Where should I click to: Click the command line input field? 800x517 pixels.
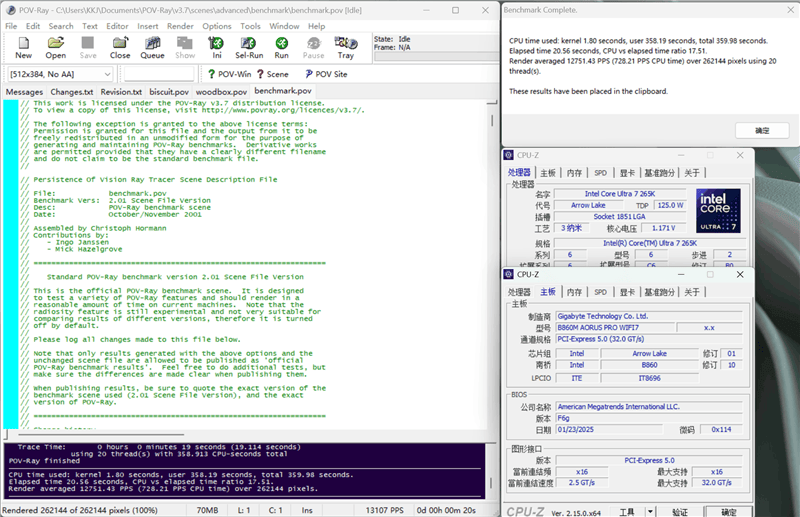point(159,74)
